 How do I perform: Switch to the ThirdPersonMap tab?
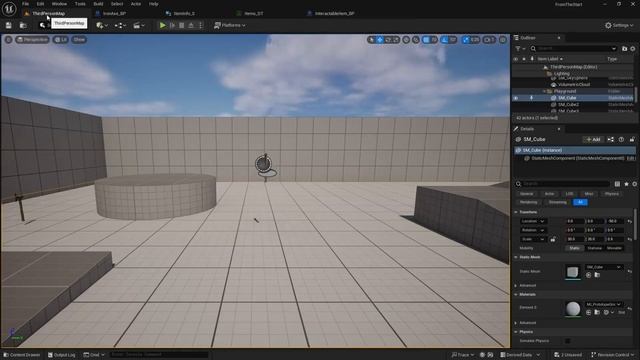coord(49,13)
